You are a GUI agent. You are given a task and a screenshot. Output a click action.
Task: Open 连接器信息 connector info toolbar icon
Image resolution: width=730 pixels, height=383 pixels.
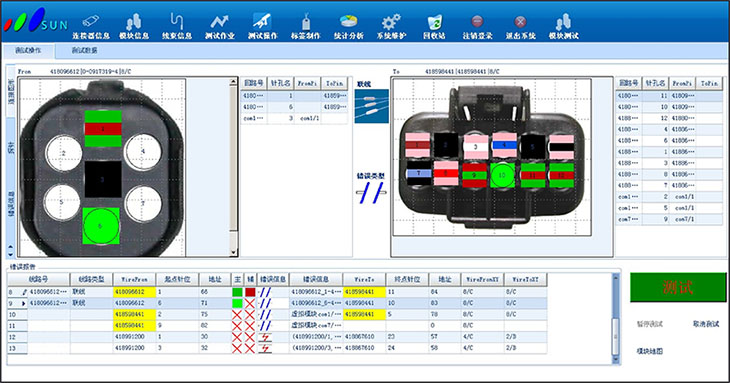click(91, 27)
